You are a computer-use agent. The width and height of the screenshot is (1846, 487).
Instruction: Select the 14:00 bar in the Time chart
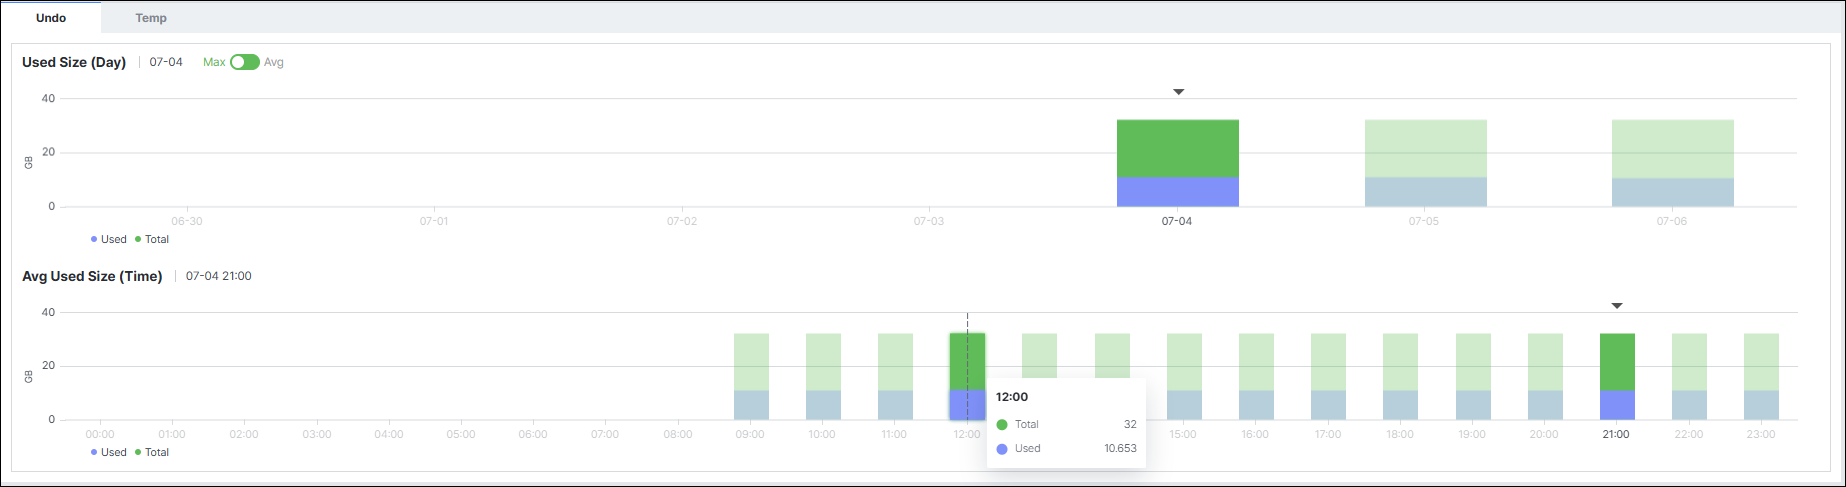pyautogui.click(x=1112, y=355)
